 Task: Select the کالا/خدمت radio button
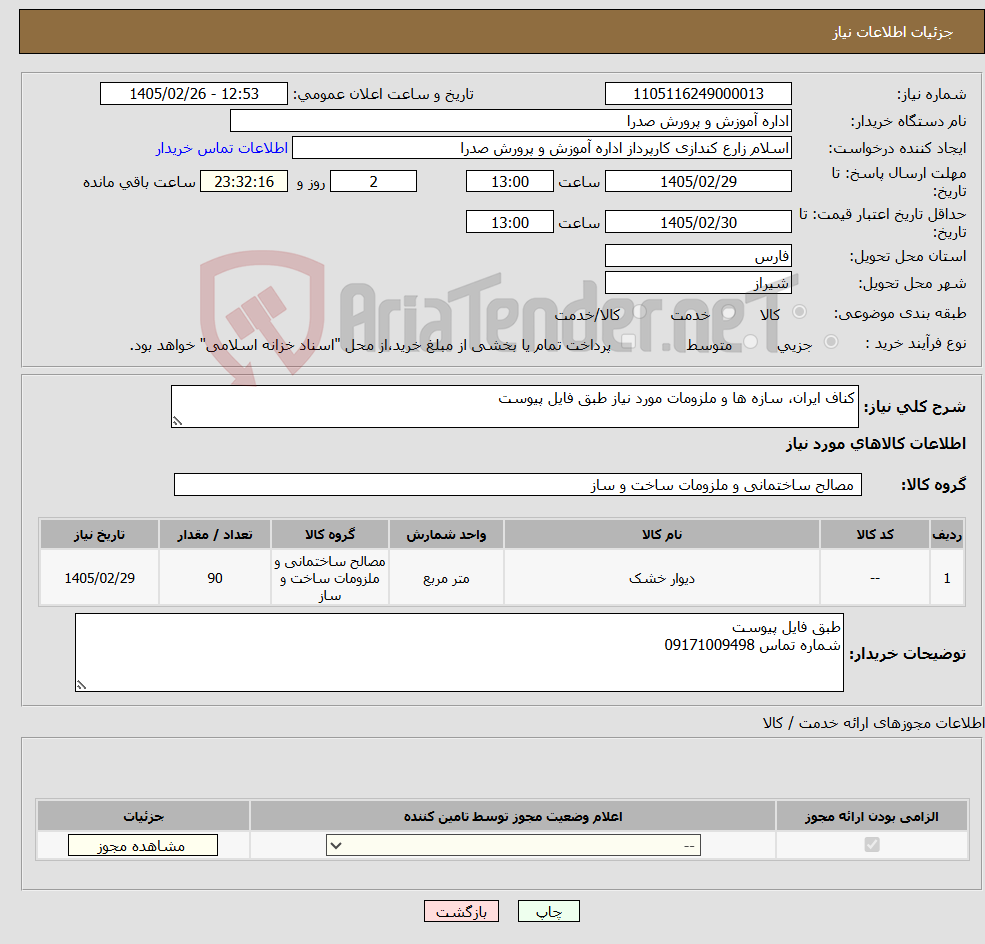pos(639,312)
